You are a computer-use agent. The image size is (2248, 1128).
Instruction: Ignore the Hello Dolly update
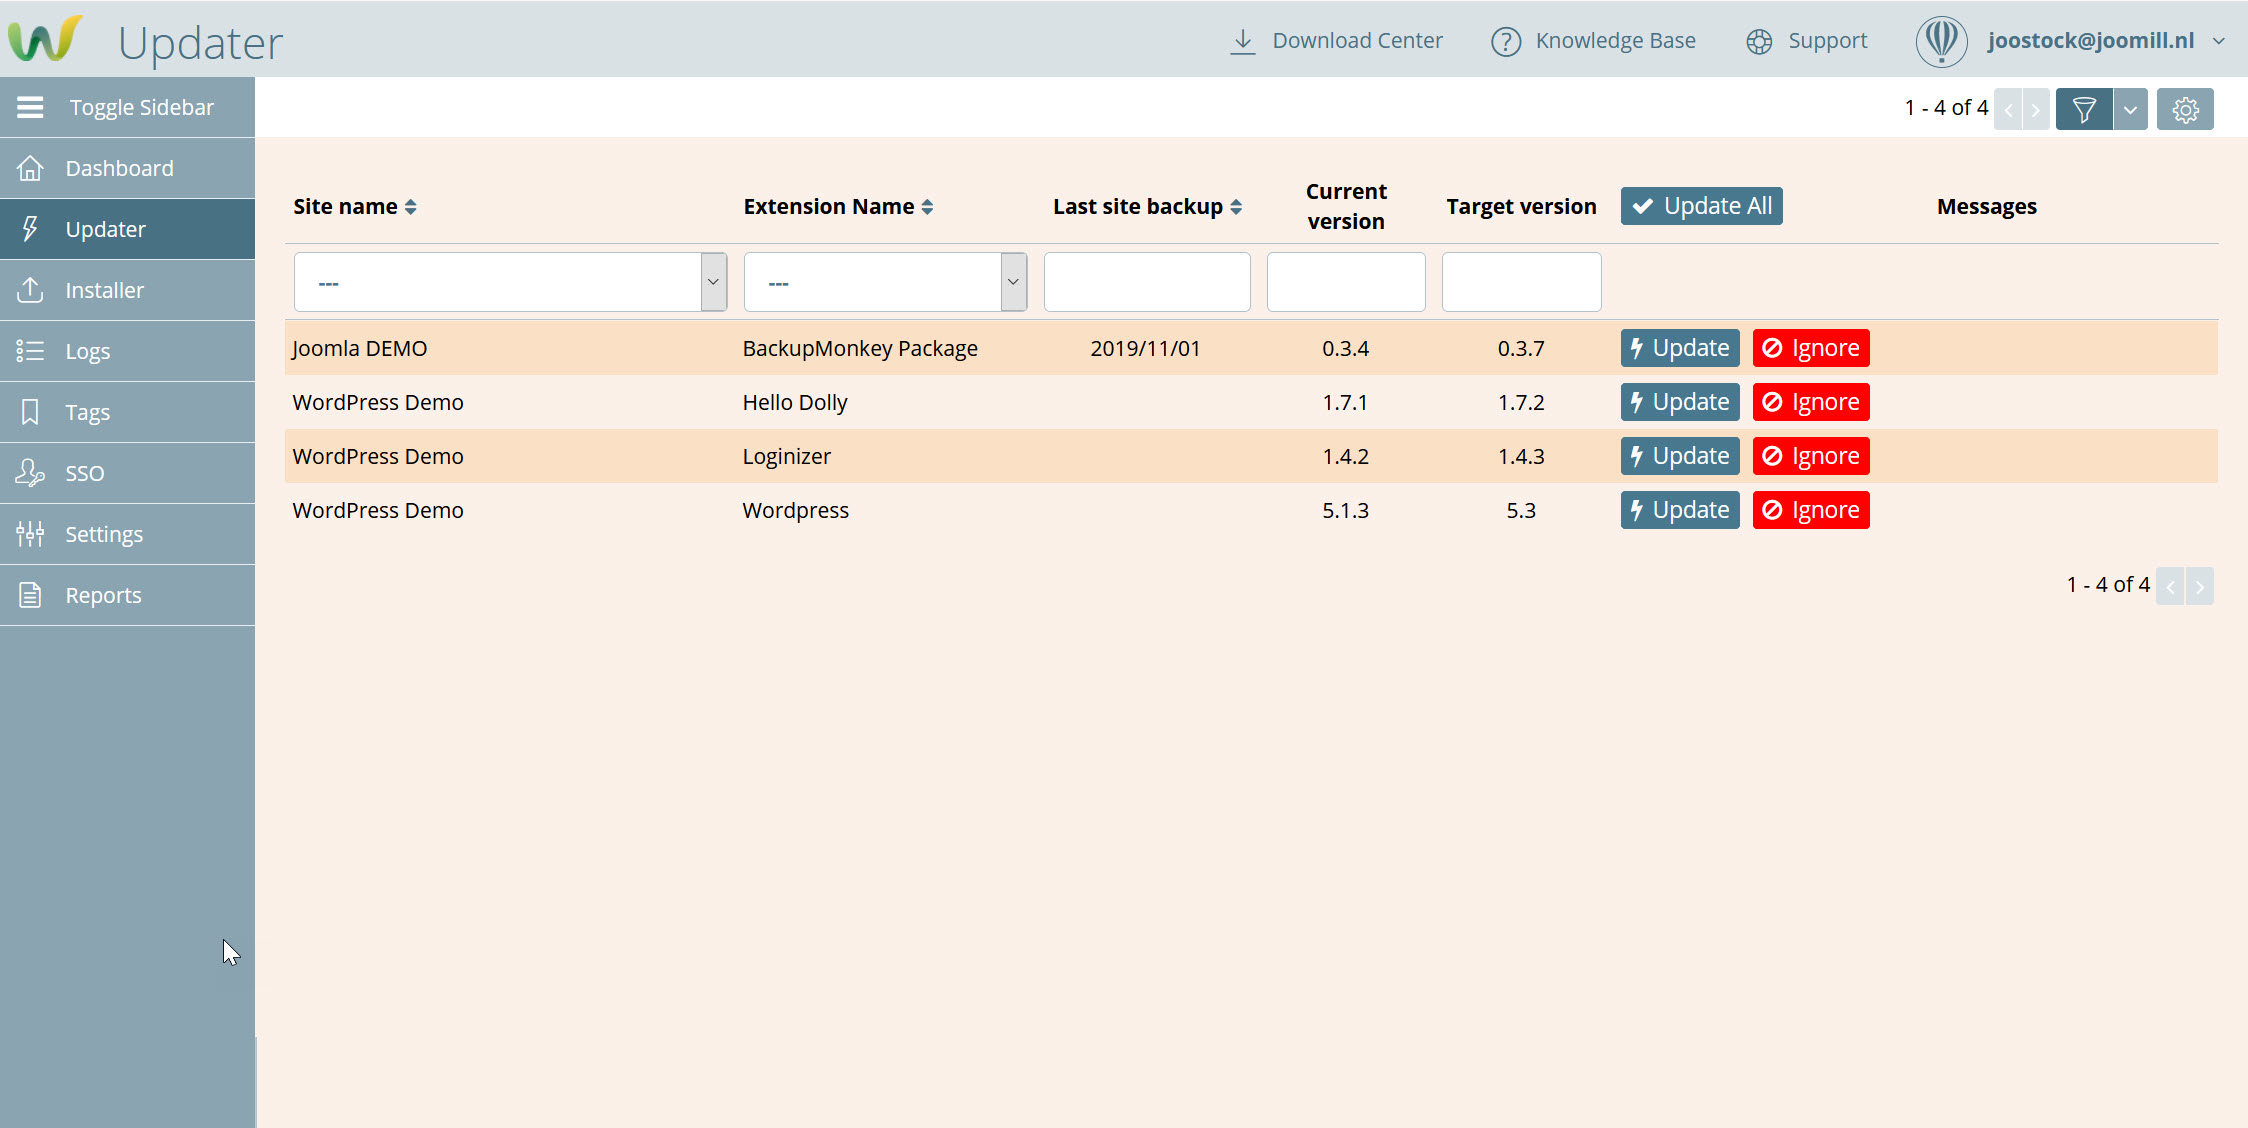(x=1810, y=402)
